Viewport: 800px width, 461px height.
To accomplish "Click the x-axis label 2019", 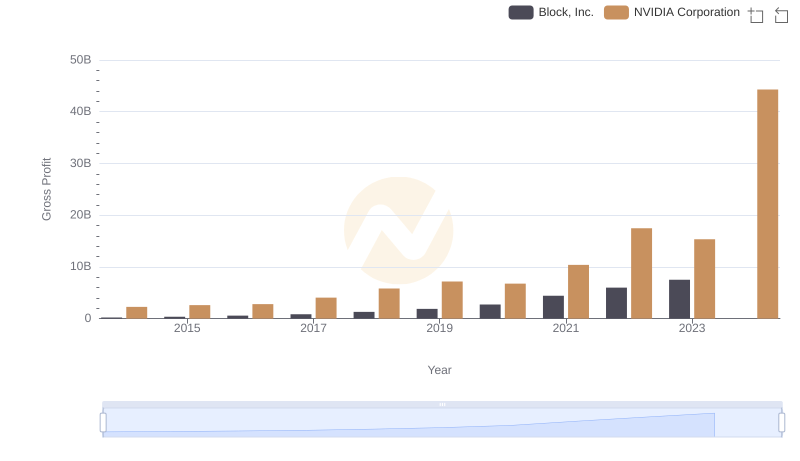I will [x=439, y=328].
